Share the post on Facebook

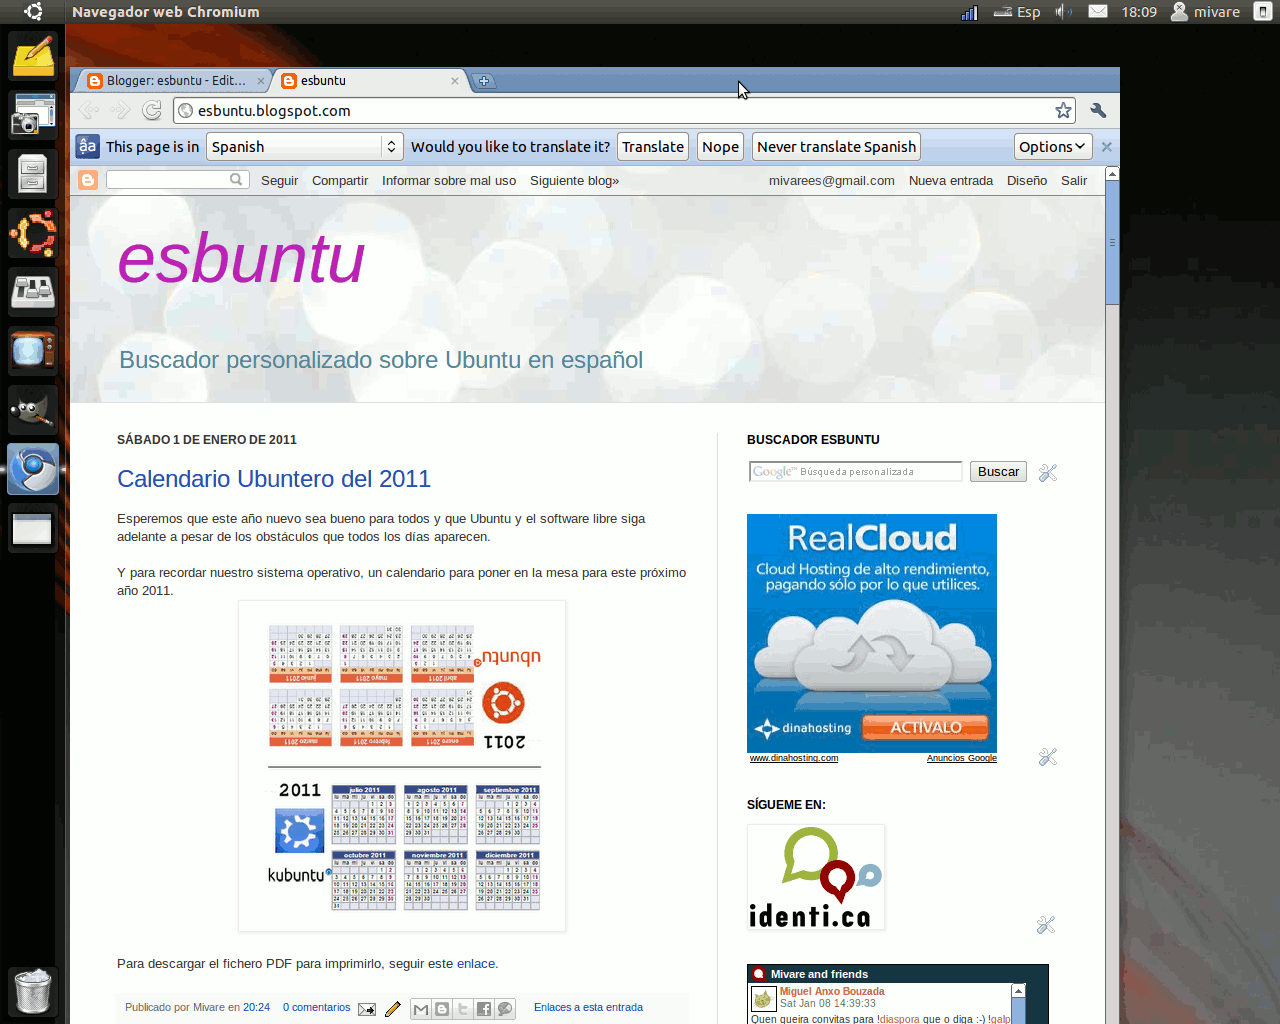(483, 1009)
